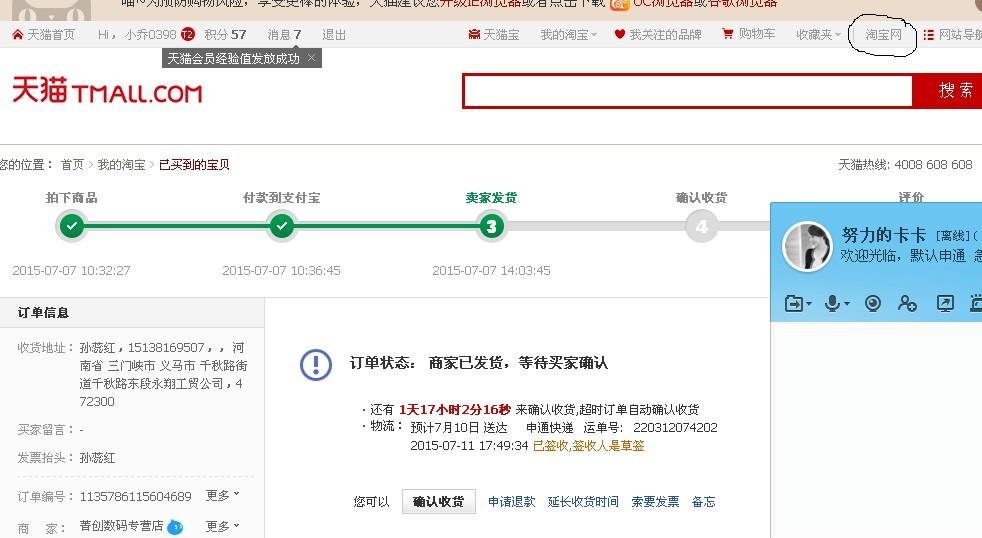Click the T2 member level badge
The image size is (982, 538).
coord(187,34)
